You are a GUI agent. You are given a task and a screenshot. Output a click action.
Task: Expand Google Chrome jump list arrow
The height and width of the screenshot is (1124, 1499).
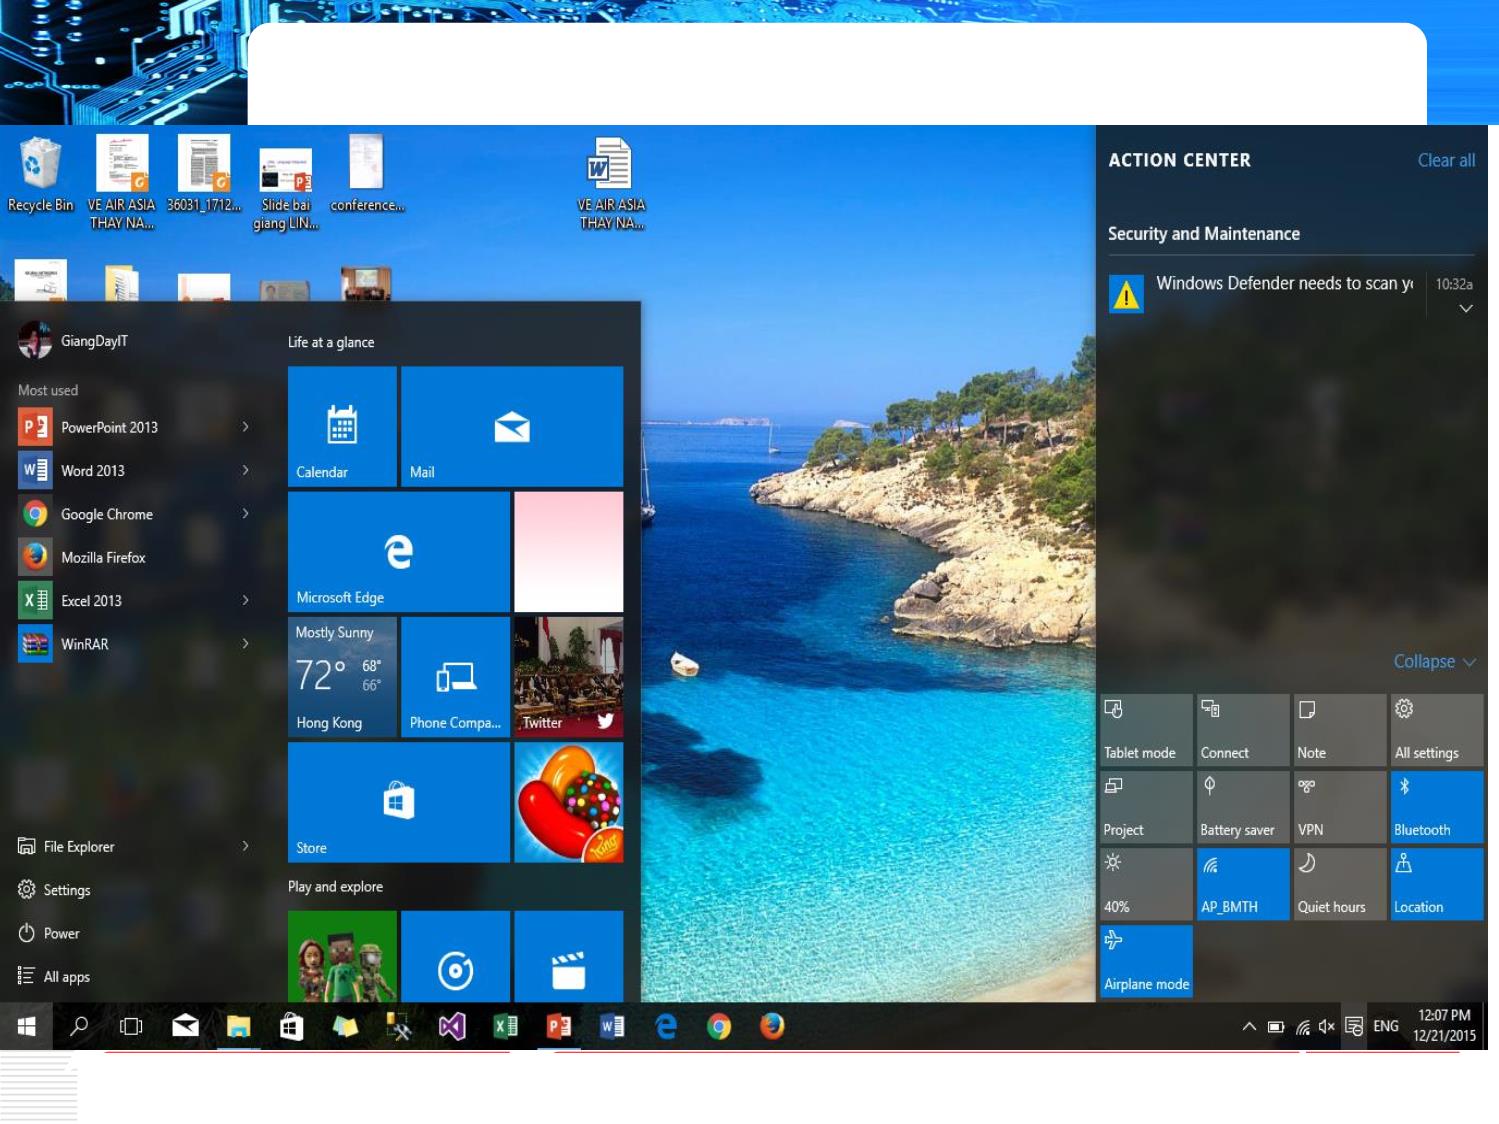246,514
